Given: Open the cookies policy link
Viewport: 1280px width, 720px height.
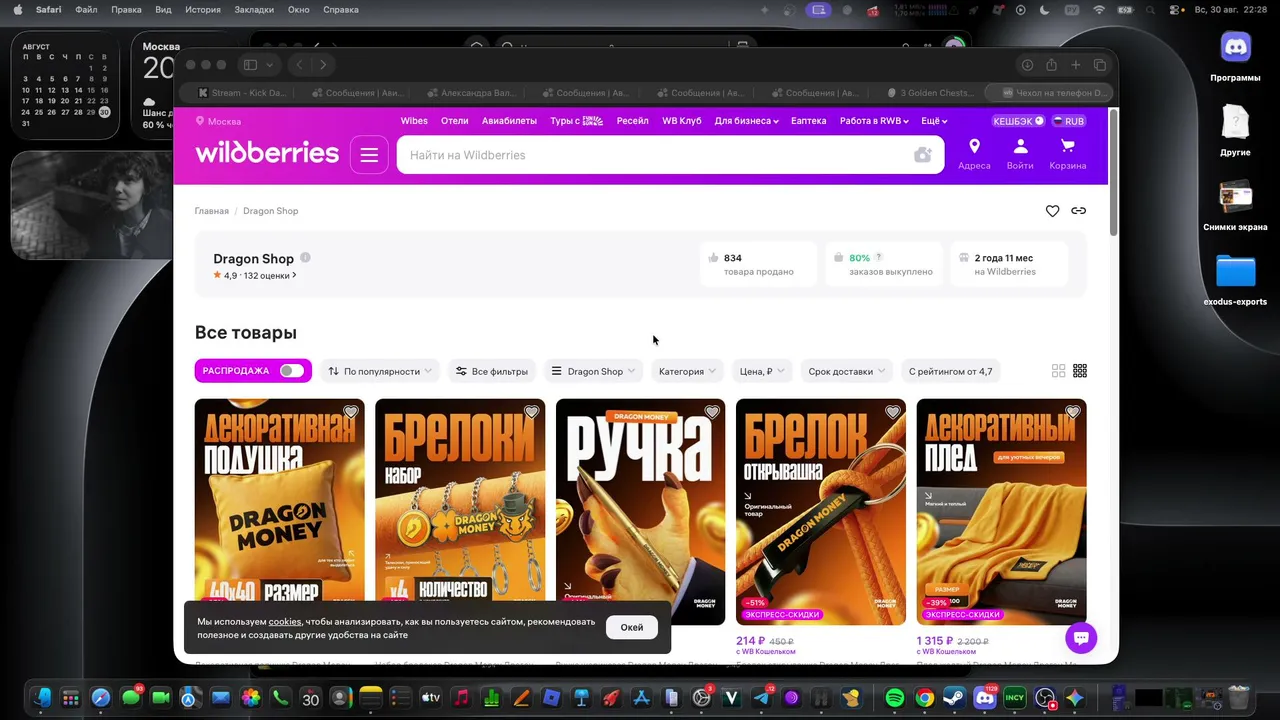Looking at the screenshot, I should (x=285, y=622).
